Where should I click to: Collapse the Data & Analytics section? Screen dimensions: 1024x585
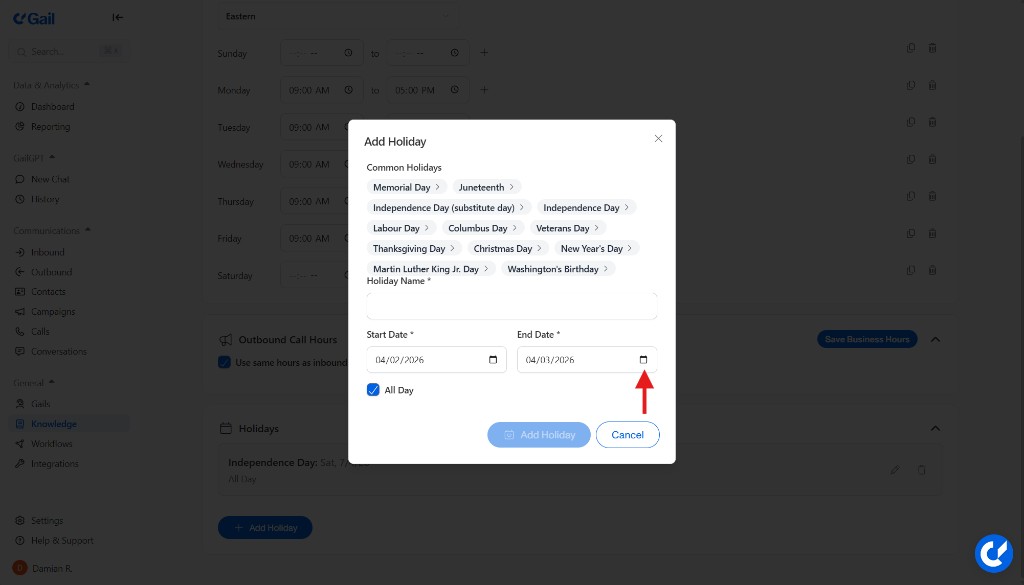coord(52,85)
